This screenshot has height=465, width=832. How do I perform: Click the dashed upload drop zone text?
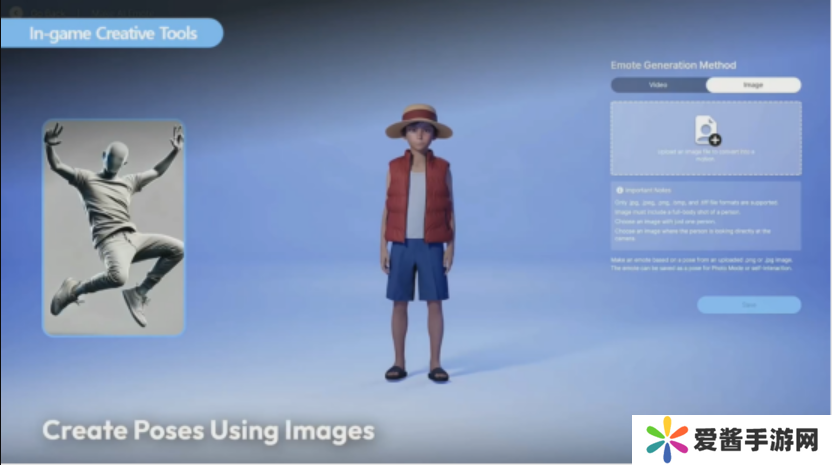pos(706,153)
